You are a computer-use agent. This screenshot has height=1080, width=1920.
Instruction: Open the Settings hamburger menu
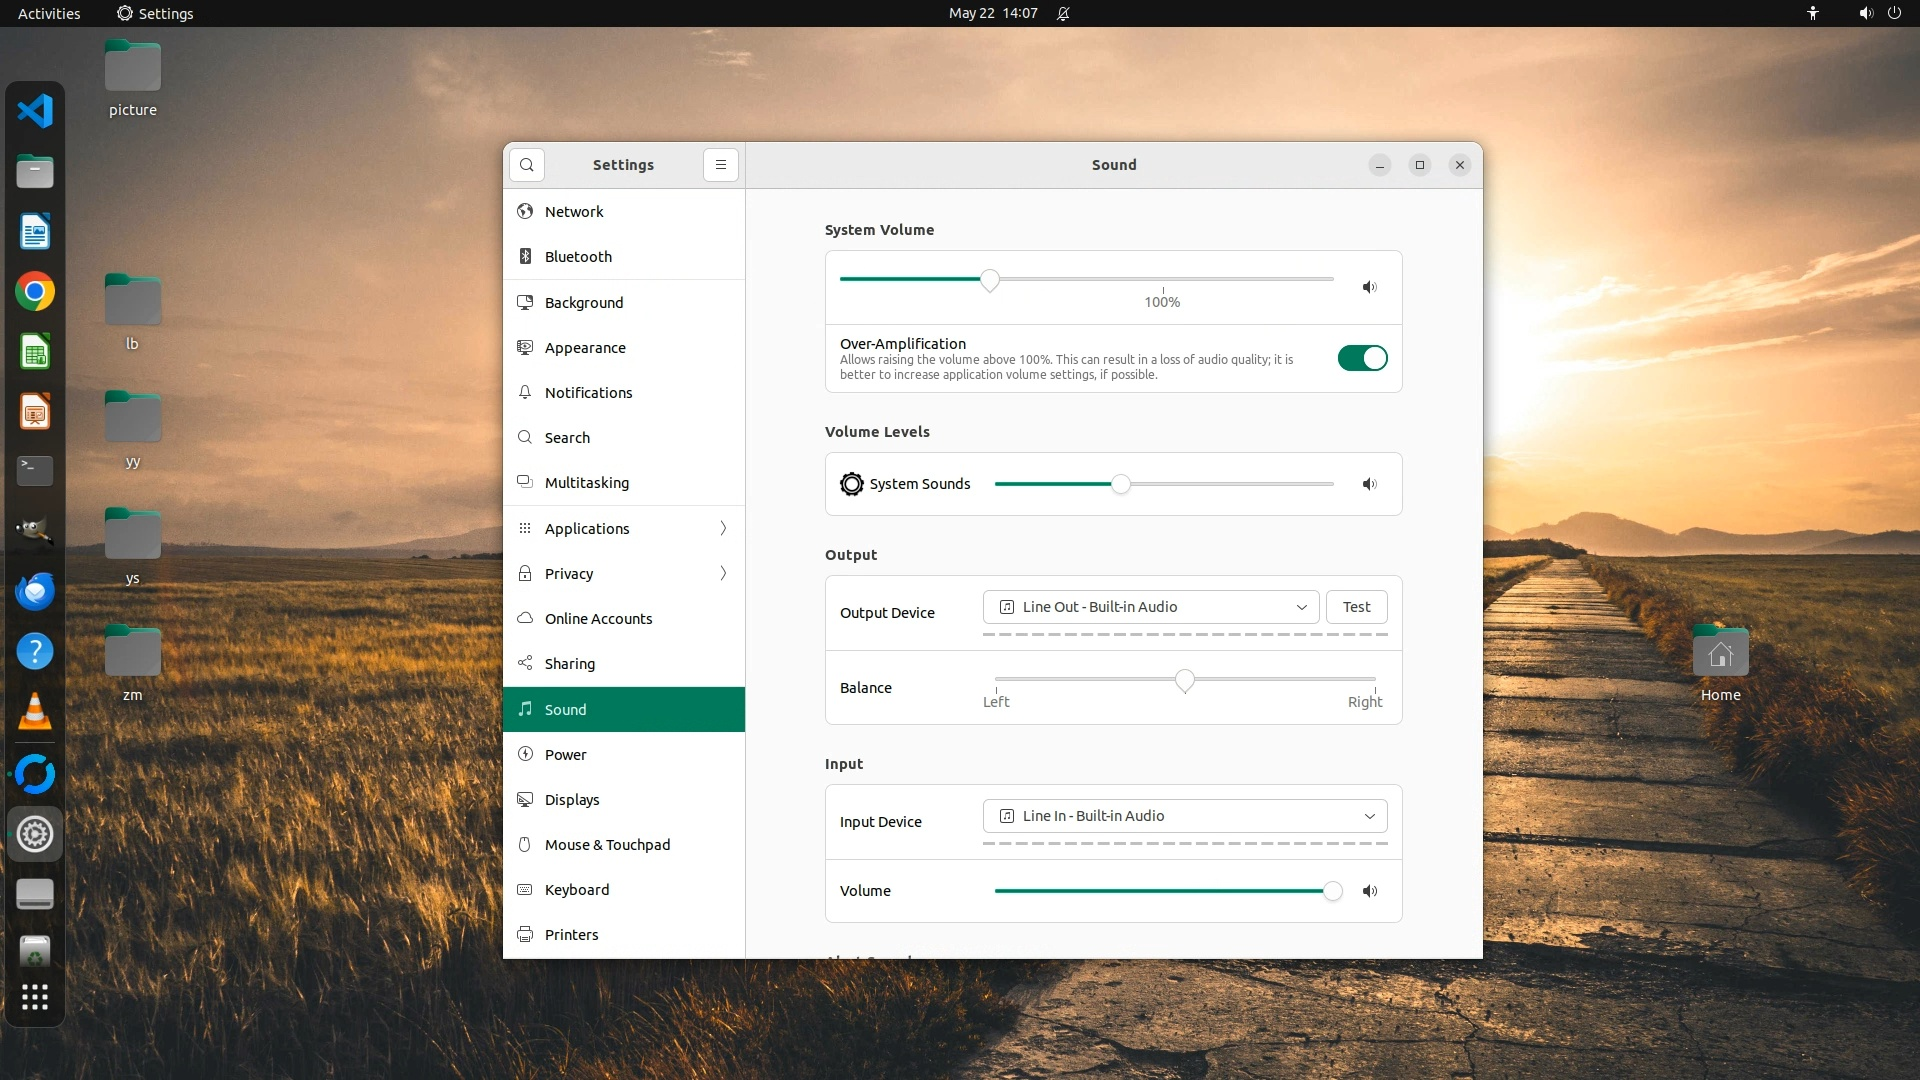tap(720, 165)
